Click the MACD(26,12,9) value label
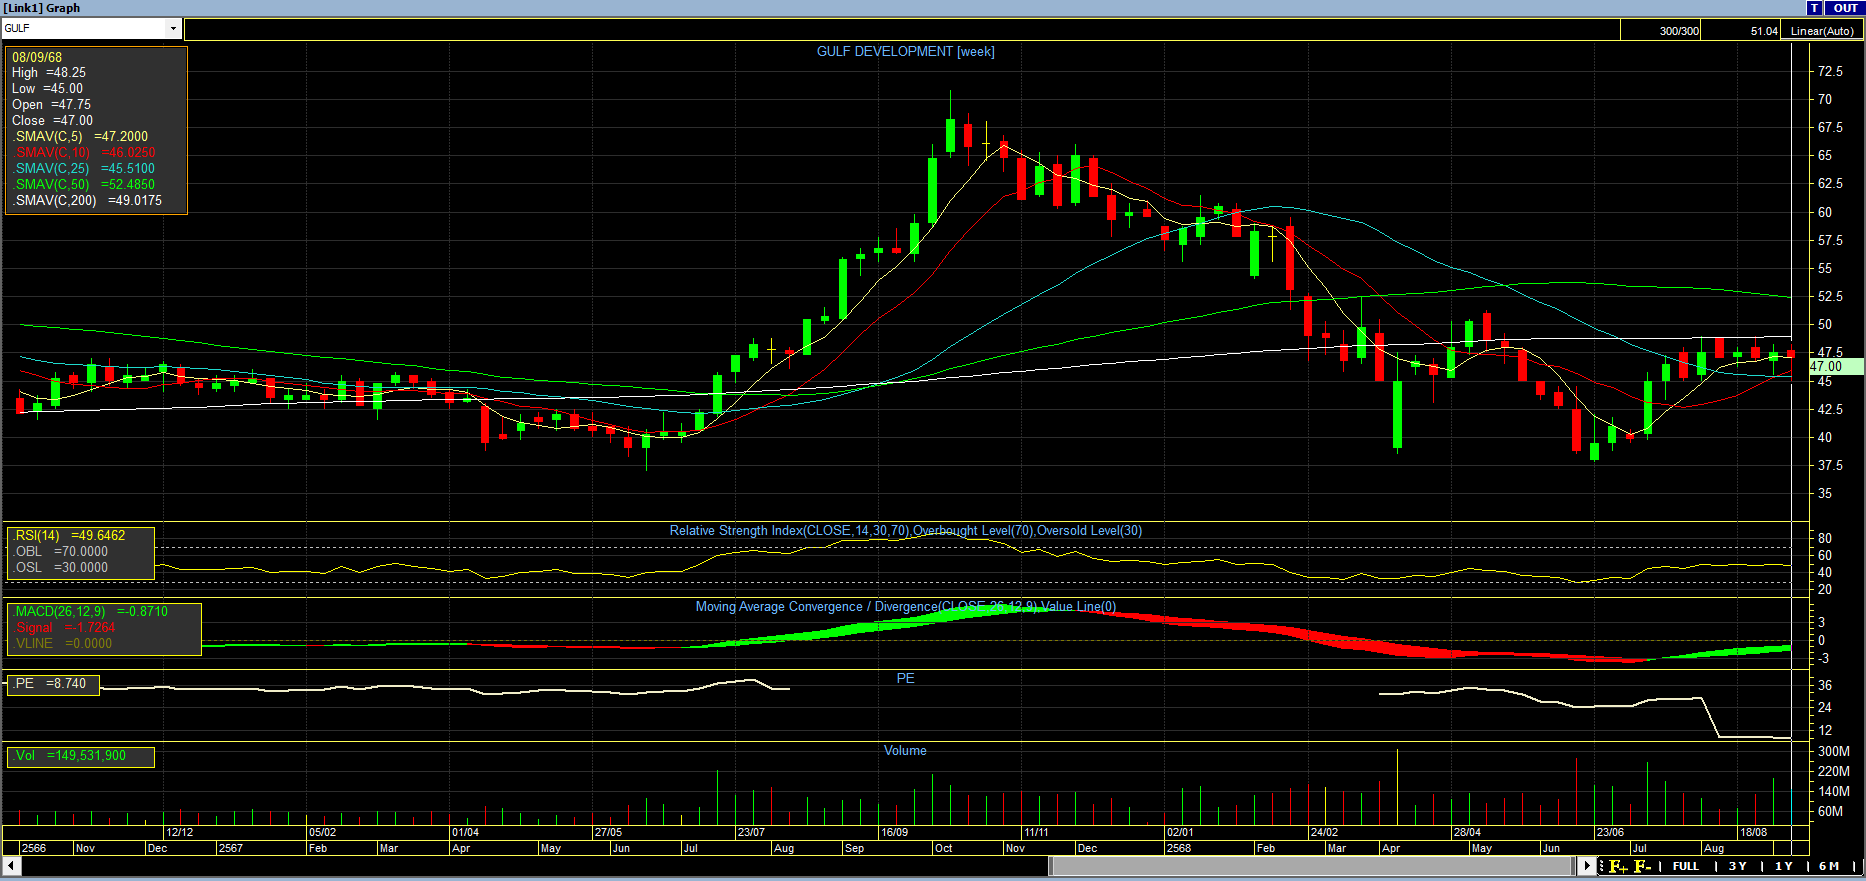Screen dimensions: 1866x881 coord(92,611)
